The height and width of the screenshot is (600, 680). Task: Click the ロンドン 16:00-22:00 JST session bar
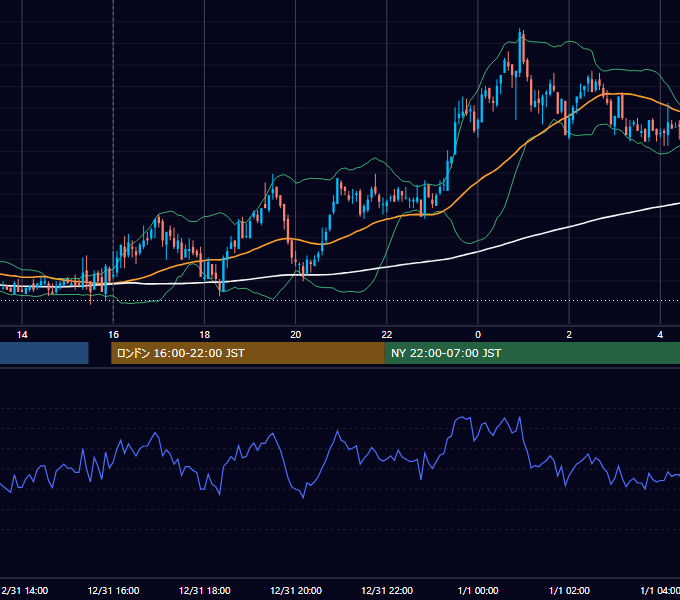click(x=248, y=353)
